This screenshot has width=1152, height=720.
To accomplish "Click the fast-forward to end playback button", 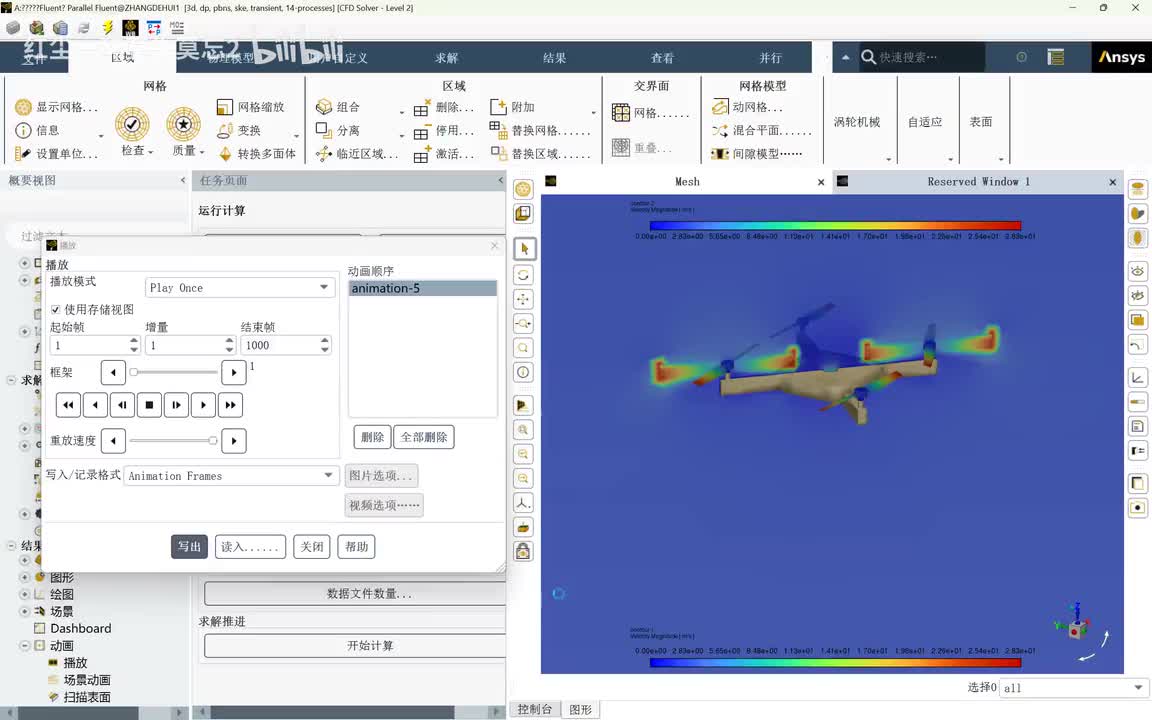I will [231, 405].
